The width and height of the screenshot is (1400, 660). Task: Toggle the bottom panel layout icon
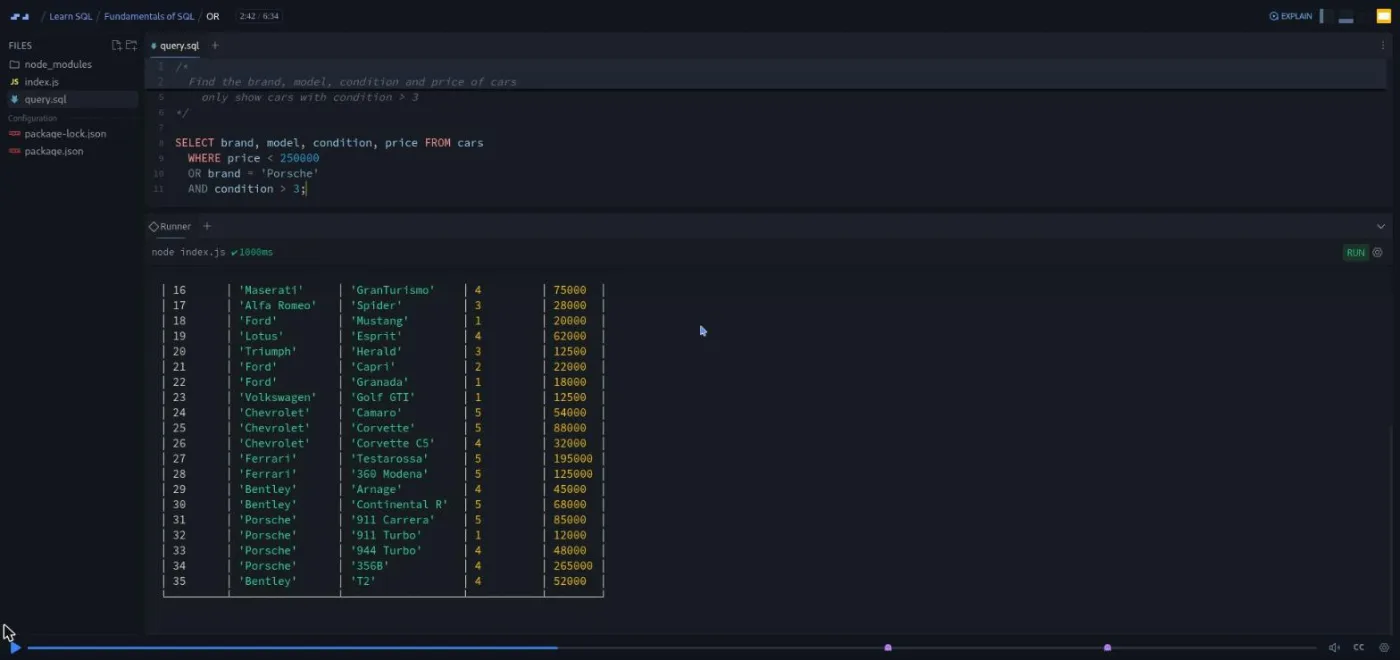[1346, 16]
